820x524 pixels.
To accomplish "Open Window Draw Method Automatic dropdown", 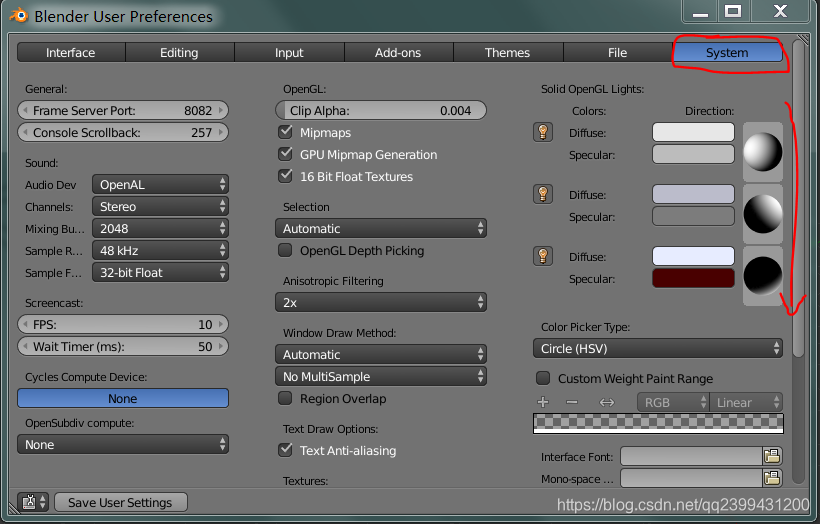I will click(x=381, y=354).
